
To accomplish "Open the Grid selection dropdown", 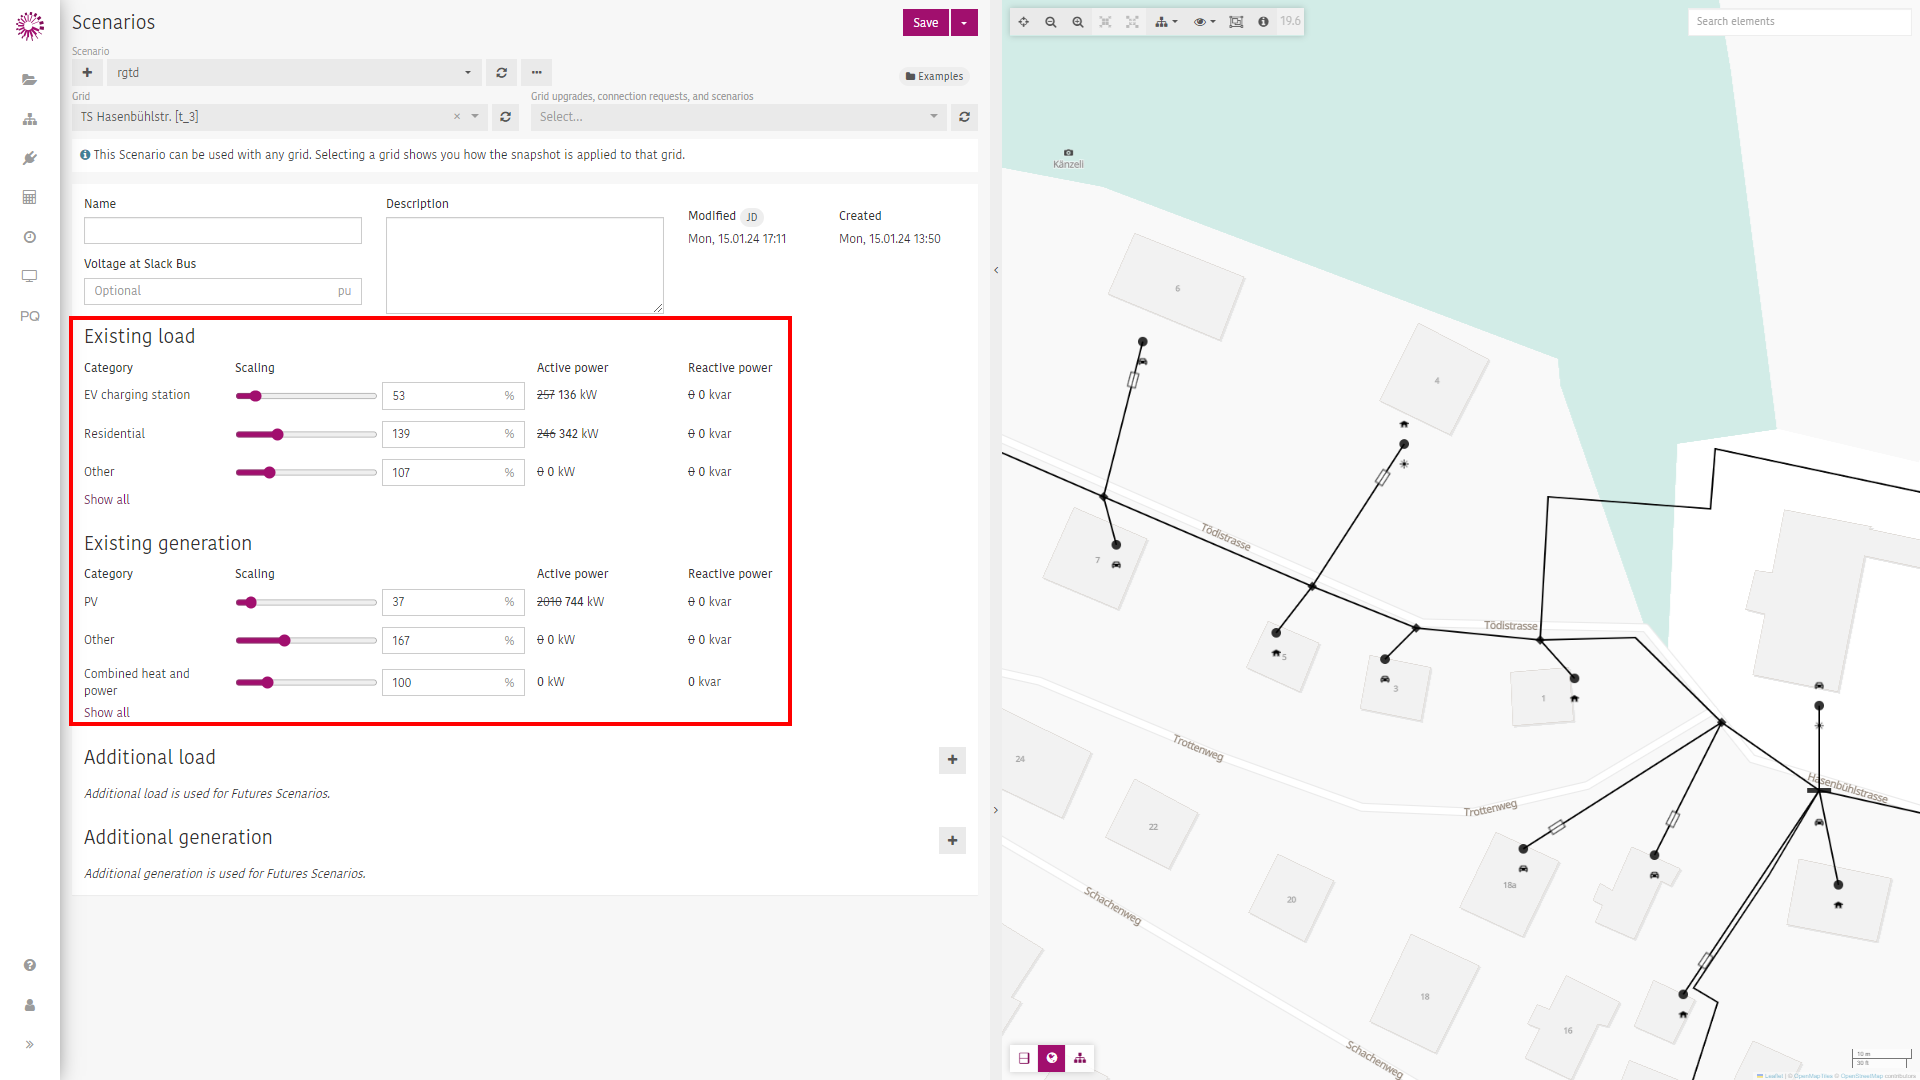I will click(475, 117).
